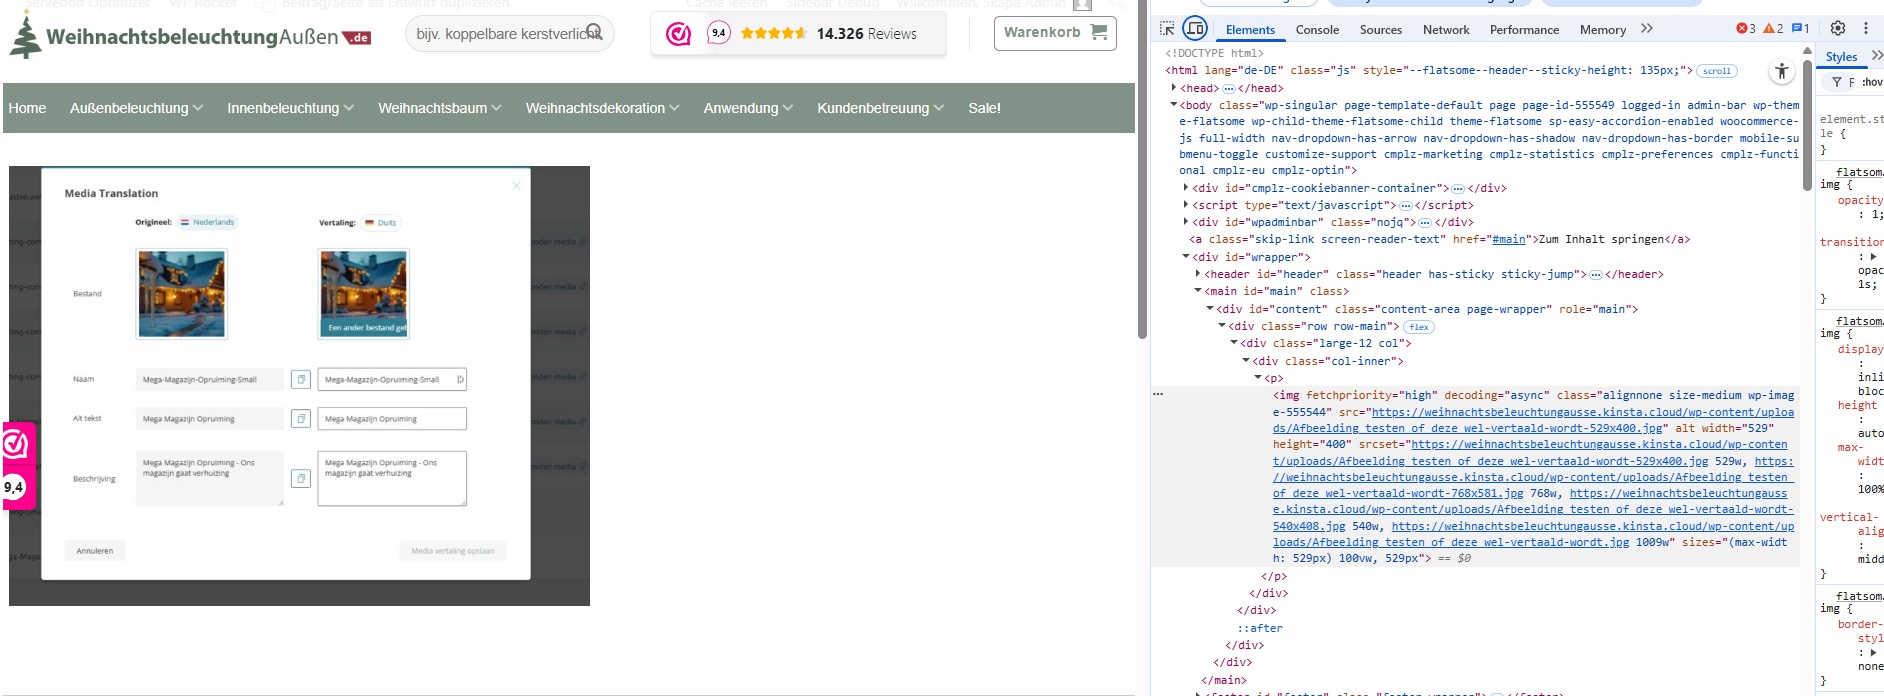Open DevTools settings gear
Image resolution: width=1884 pixels, height=696 pixels.
point(1838,28)
